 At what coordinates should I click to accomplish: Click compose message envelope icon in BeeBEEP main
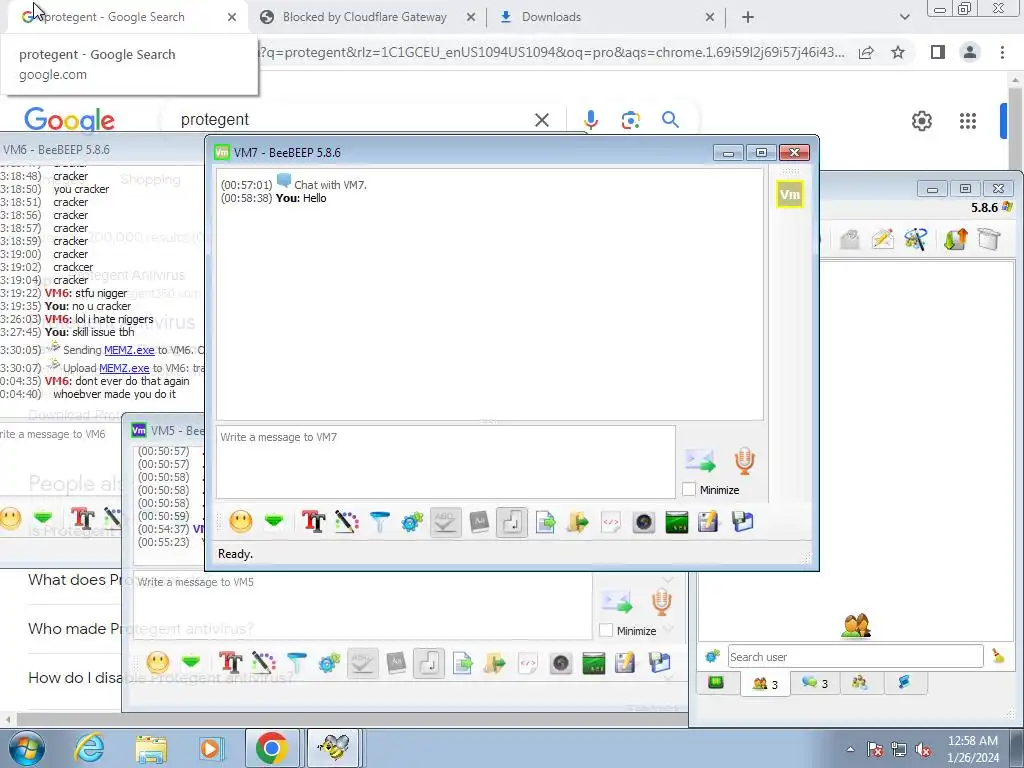(882, 239)
